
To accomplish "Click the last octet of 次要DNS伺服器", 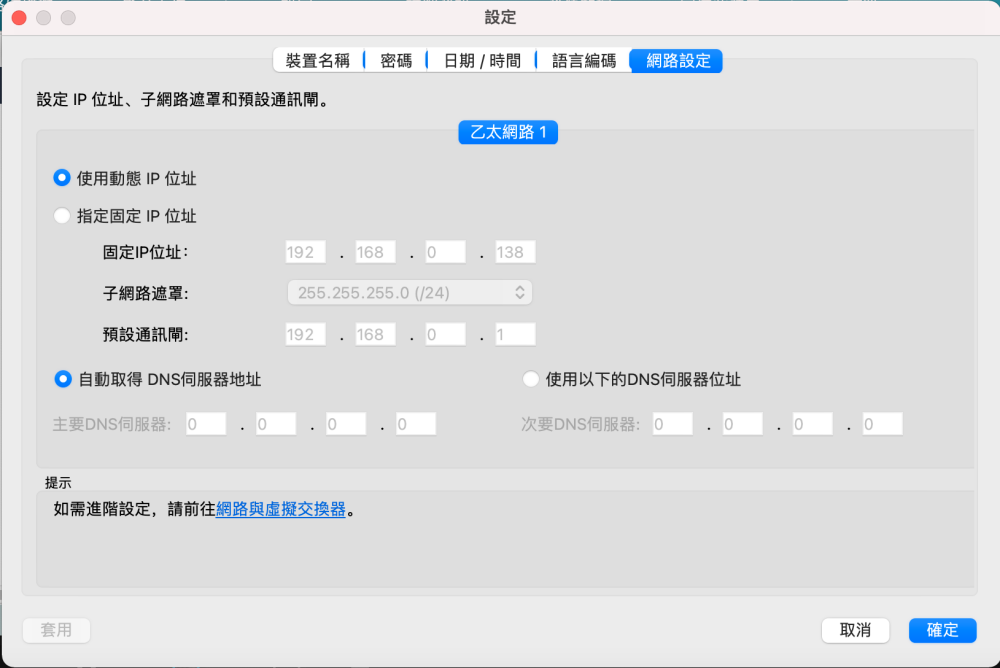I will (x=882, y=424).
